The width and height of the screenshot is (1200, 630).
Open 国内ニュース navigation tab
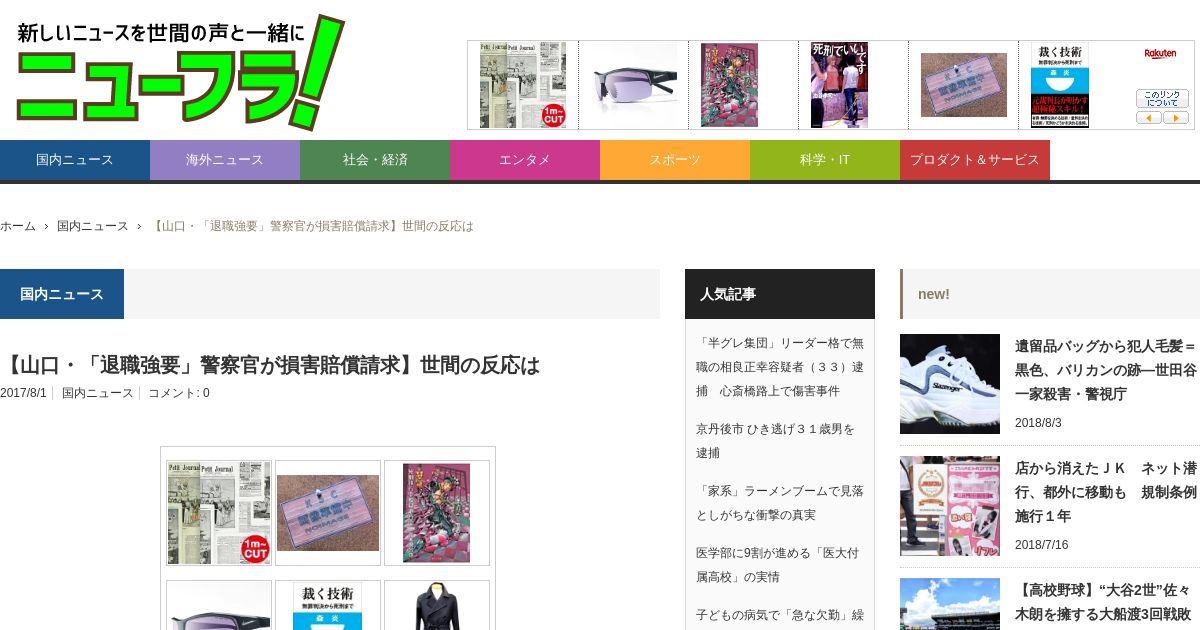click(75, 160)
